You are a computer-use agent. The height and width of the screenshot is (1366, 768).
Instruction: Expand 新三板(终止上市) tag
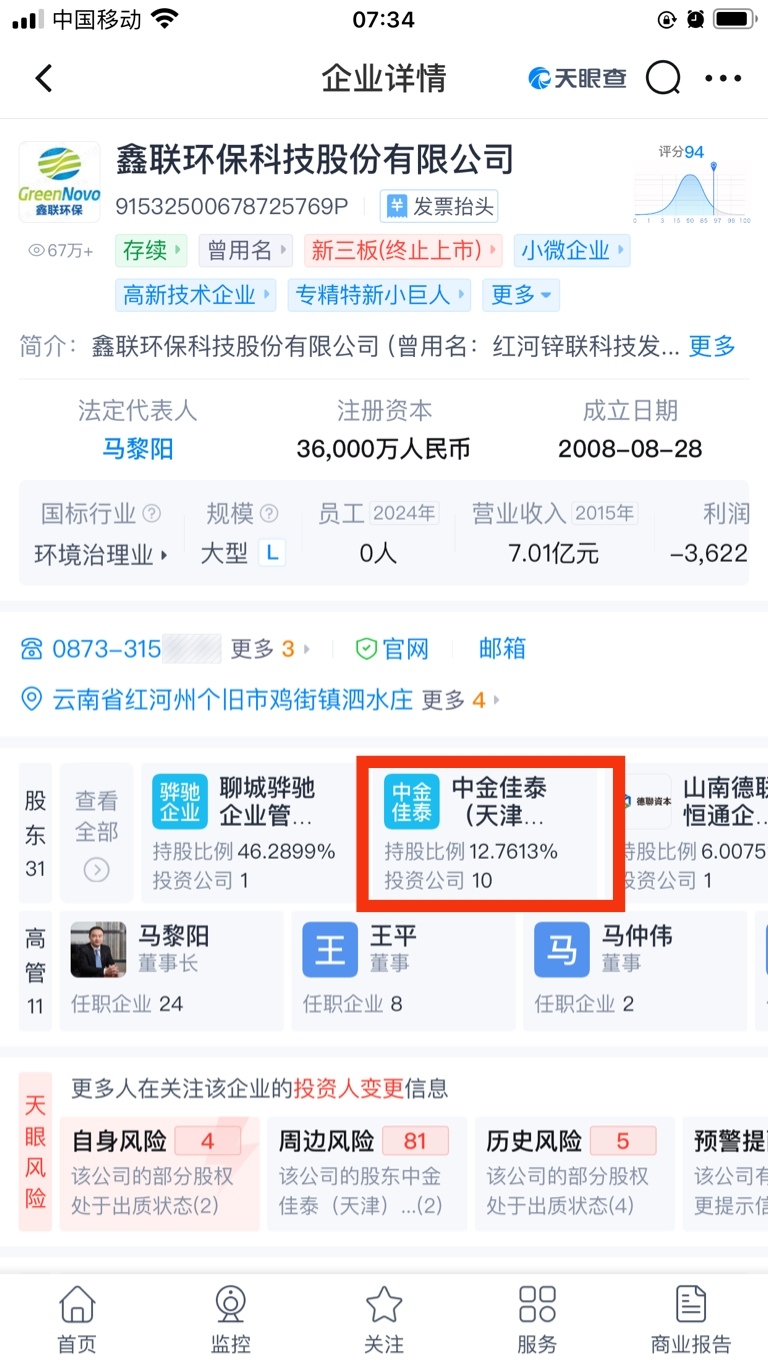403,250
